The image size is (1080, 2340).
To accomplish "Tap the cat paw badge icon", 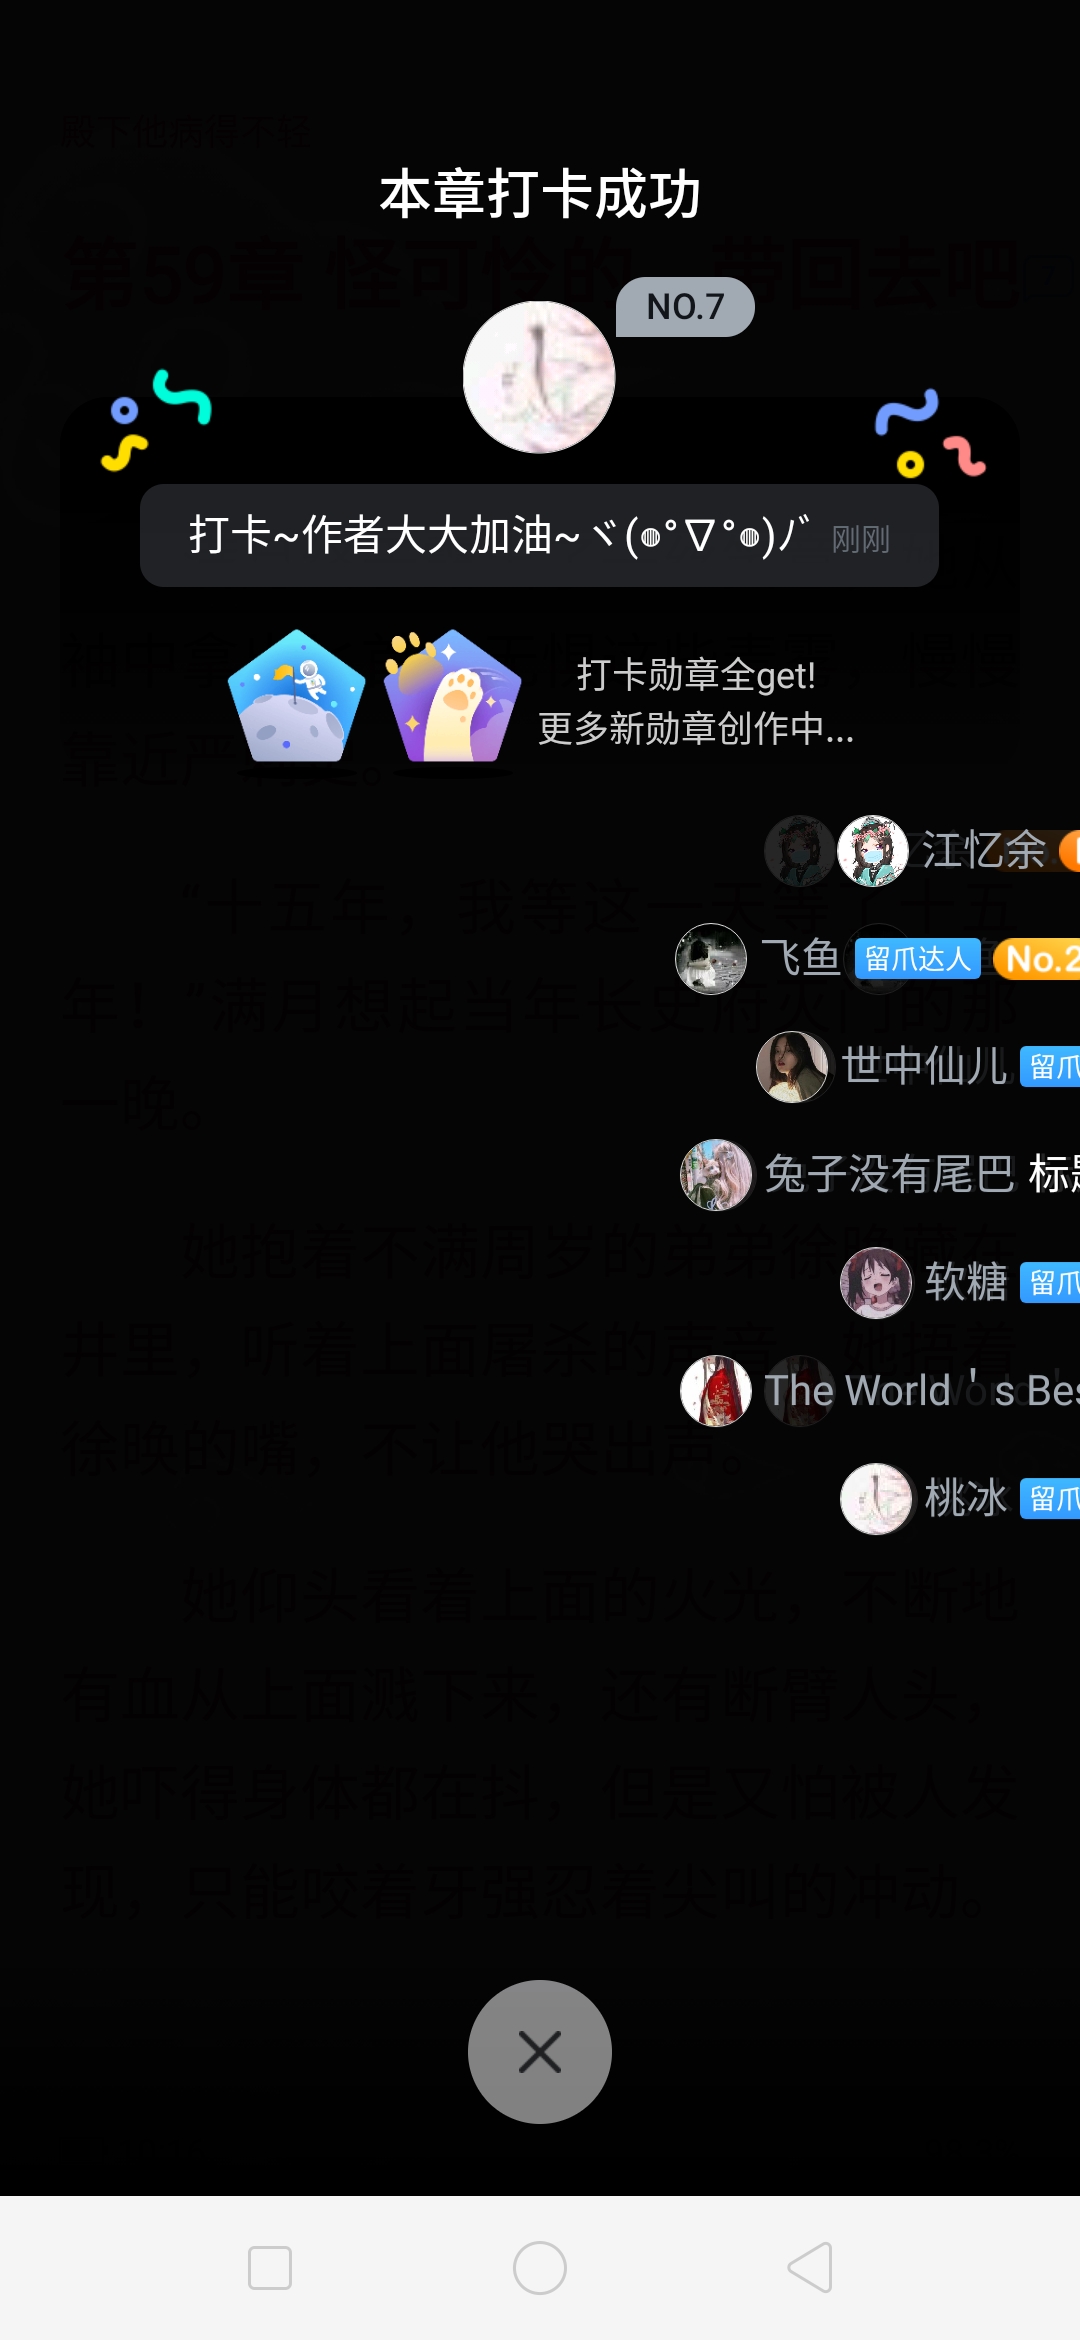I will pyautogui.click(x=453, y=696).
